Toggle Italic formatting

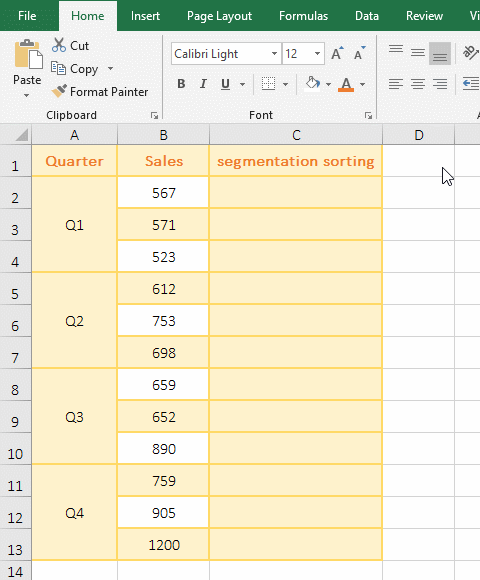(203, 84)
